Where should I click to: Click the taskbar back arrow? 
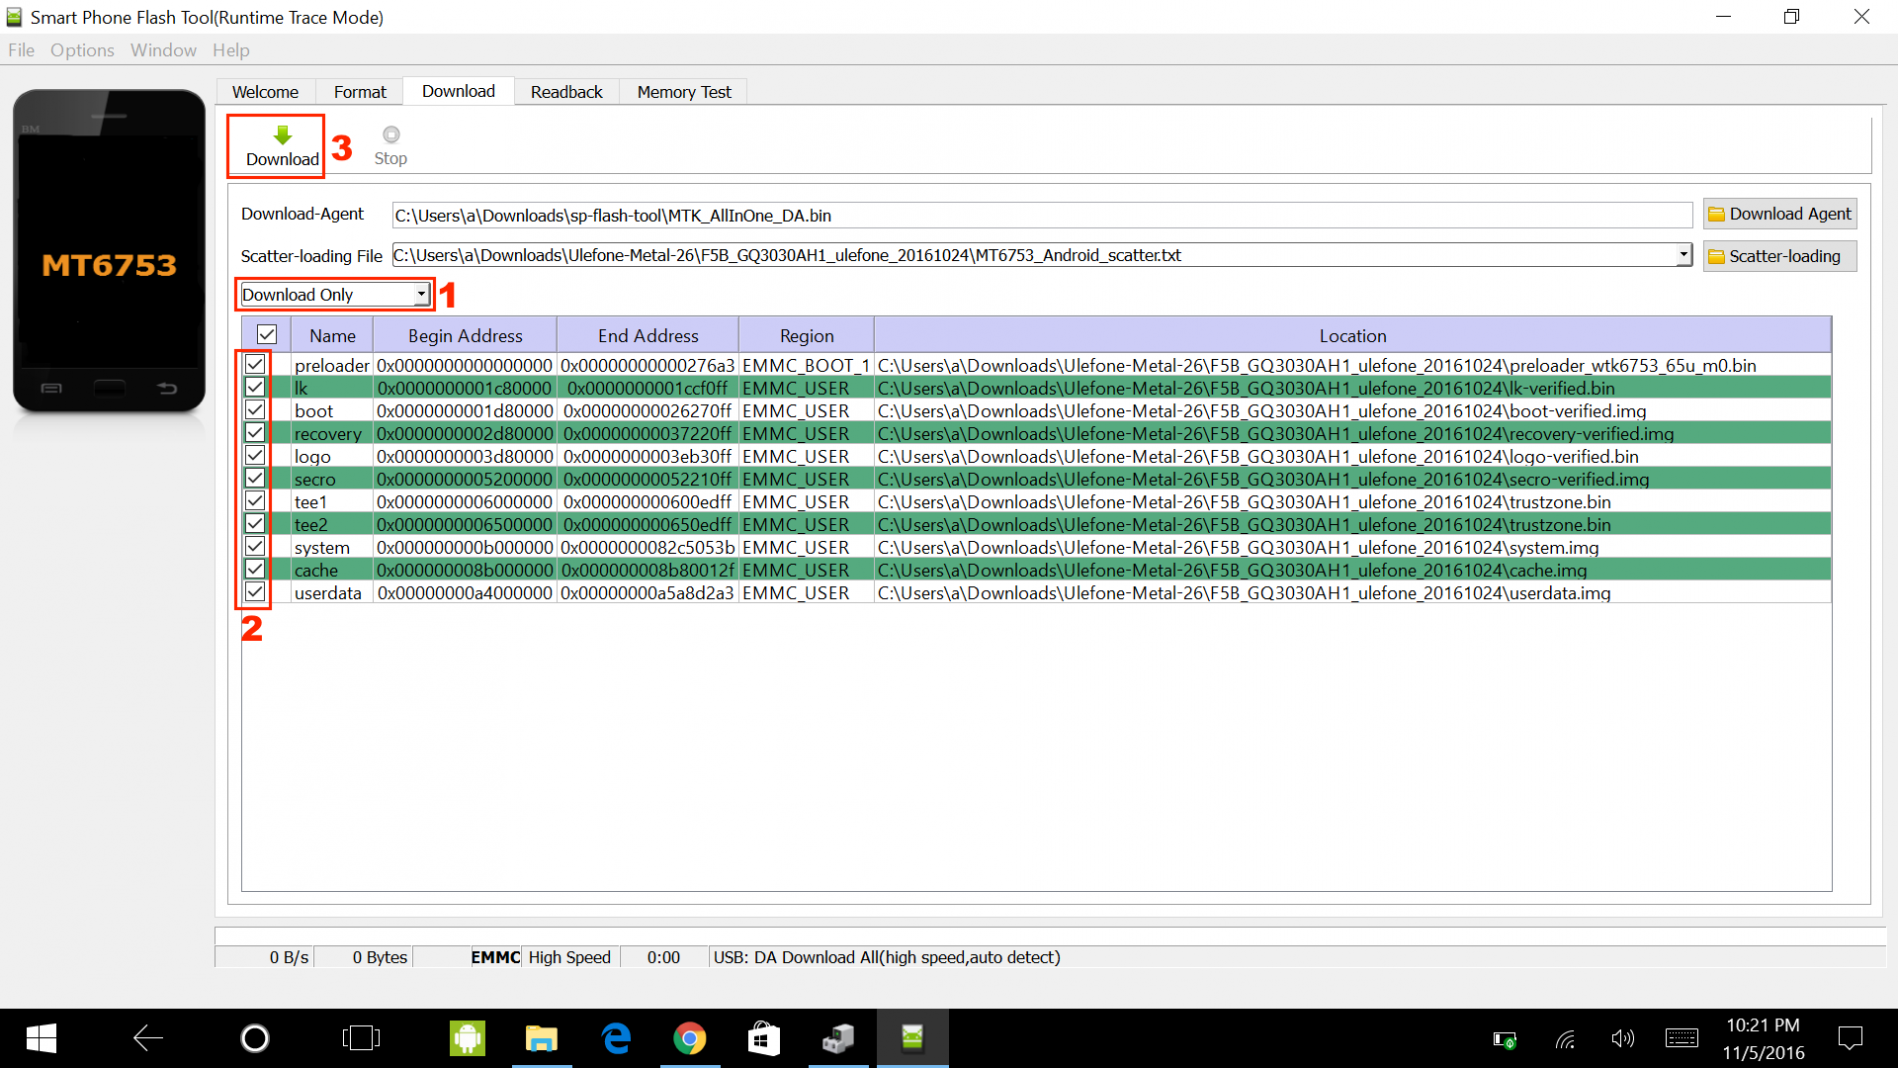point(148,1038)
